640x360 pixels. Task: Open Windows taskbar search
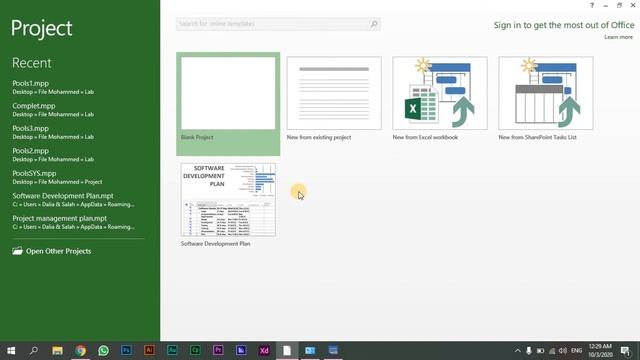tap(34, 350)
